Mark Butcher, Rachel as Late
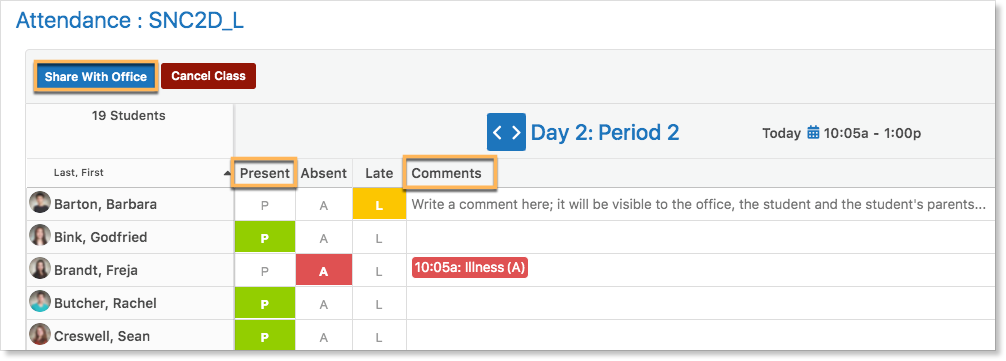This screenshot has width=1006, height=361. pyautogui.click(x=379, y=304)
